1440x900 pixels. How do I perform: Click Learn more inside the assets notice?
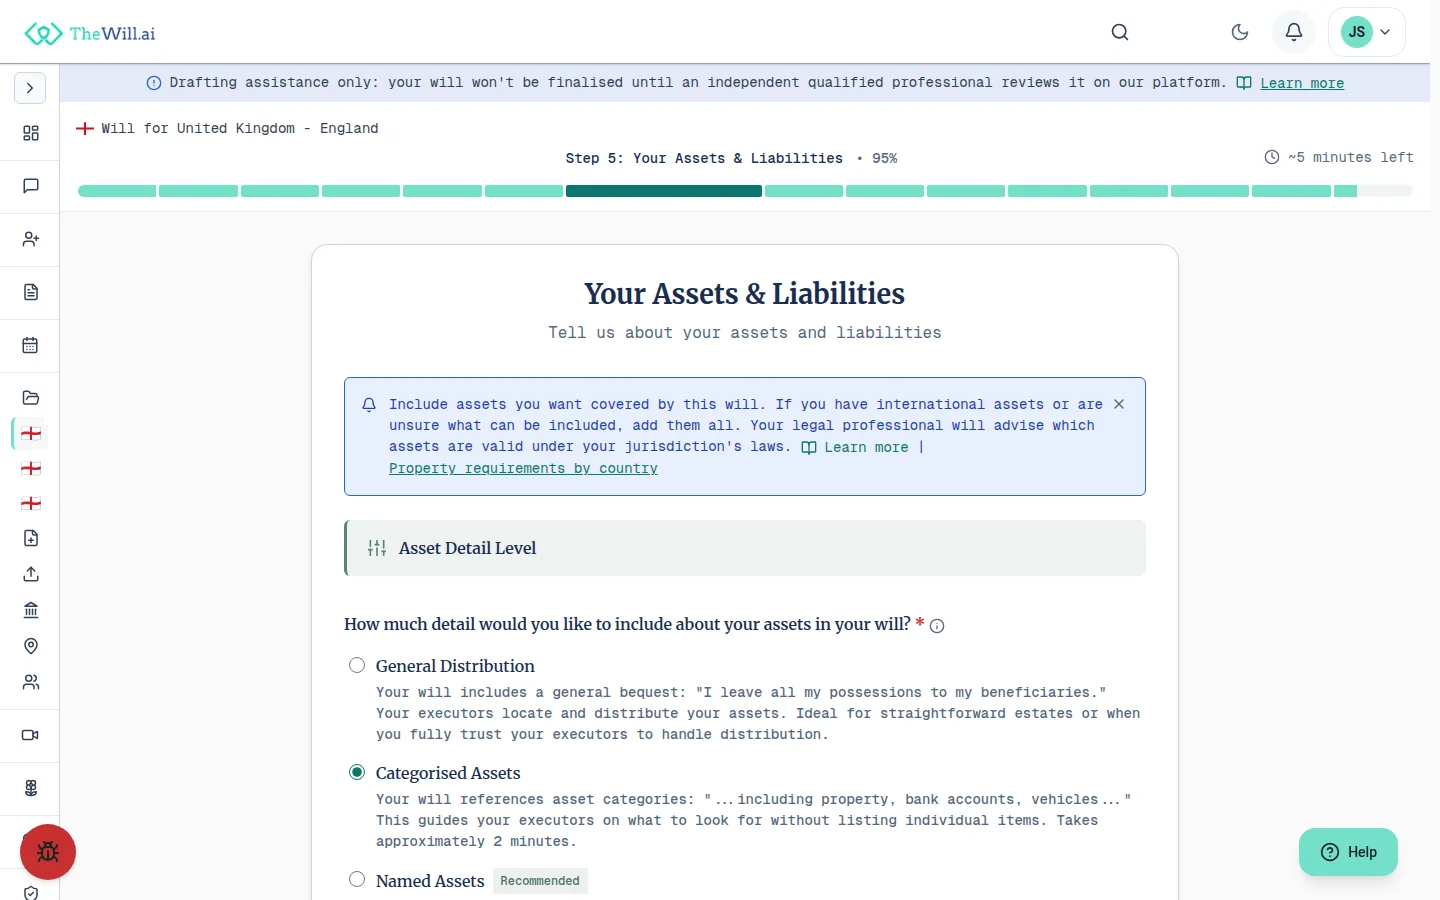tap(866, 447)
